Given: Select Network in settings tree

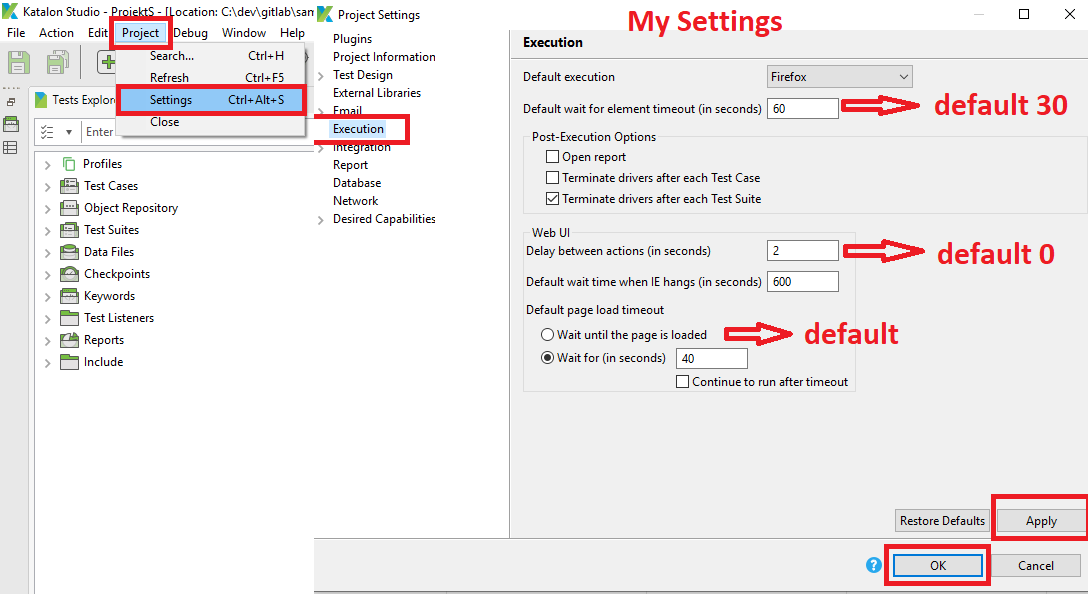Looking at the screenshot, I should tap(355, 201).
